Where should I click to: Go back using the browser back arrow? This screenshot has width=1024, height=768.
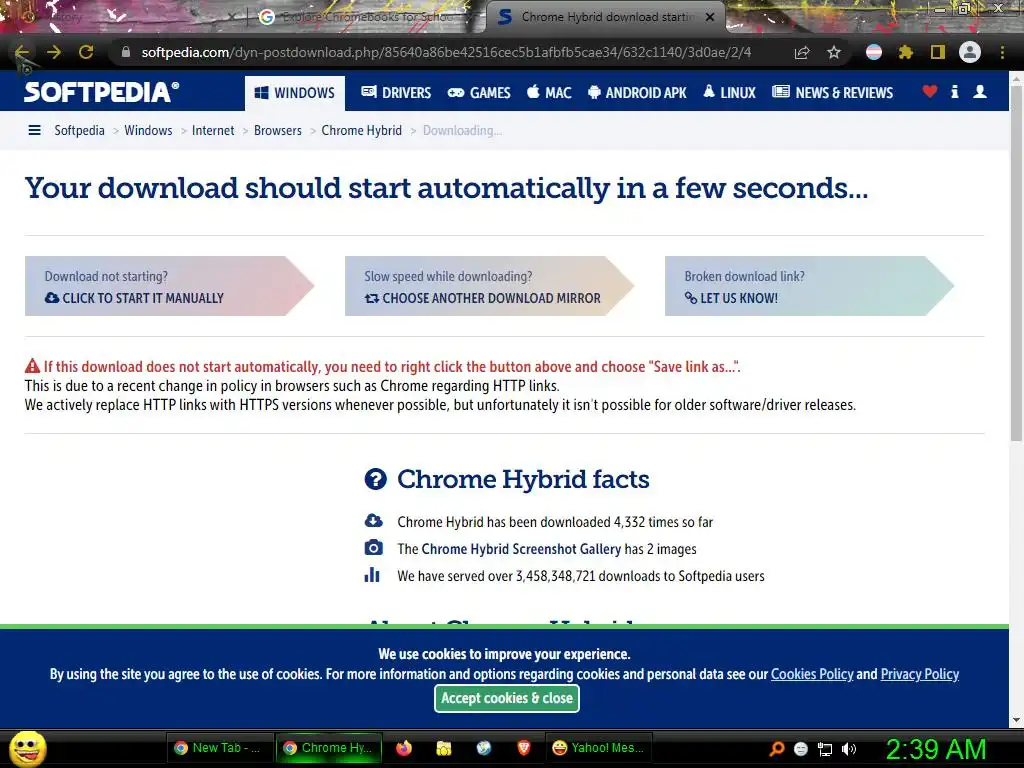point(22,52)
